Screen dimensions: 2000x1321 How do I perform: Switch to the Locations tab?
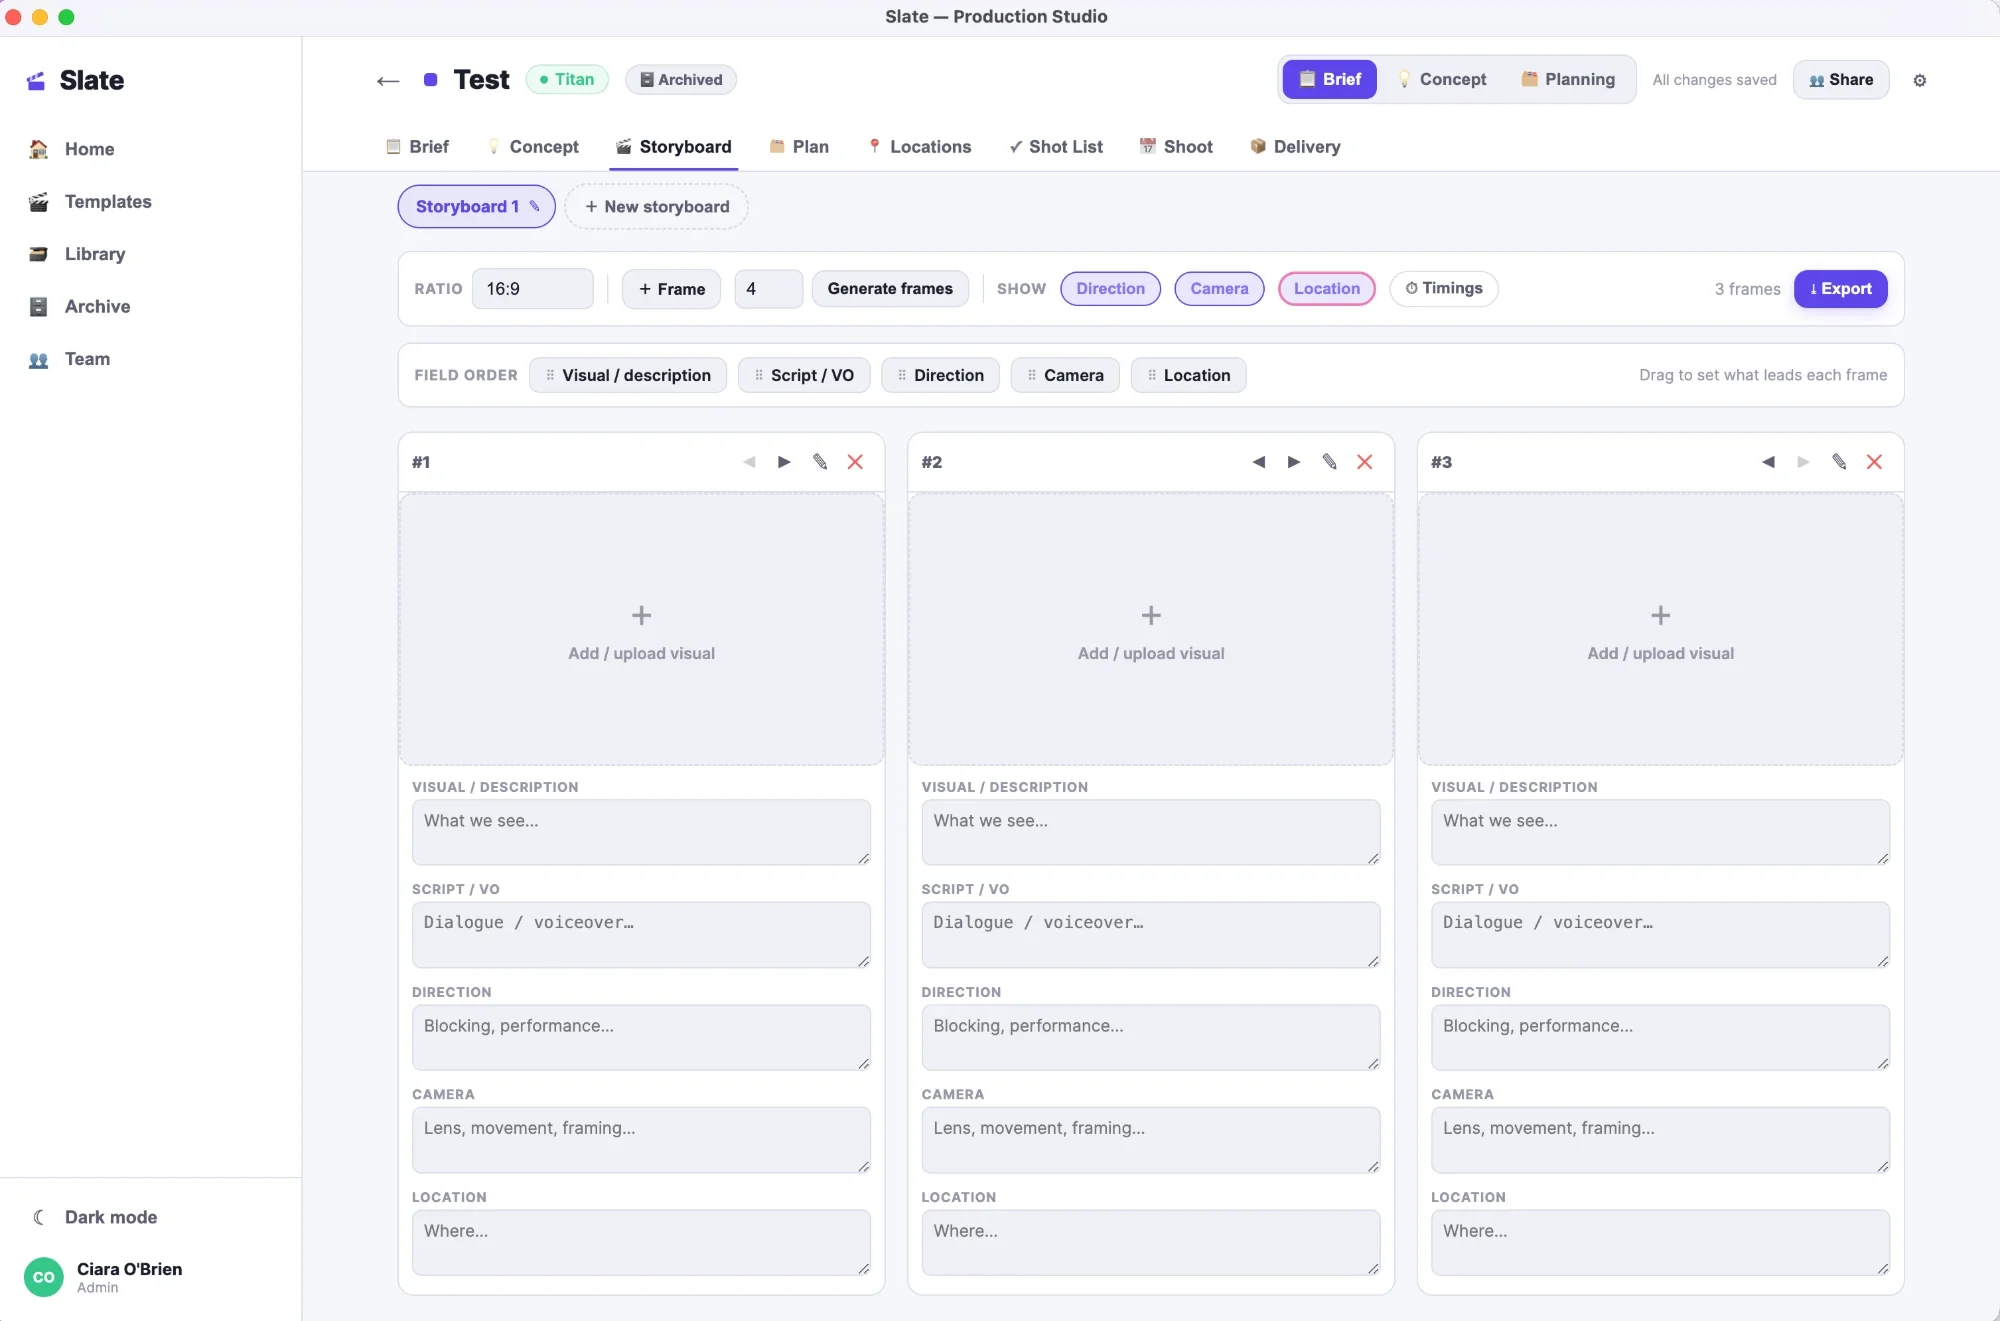[x=920, y=147]
